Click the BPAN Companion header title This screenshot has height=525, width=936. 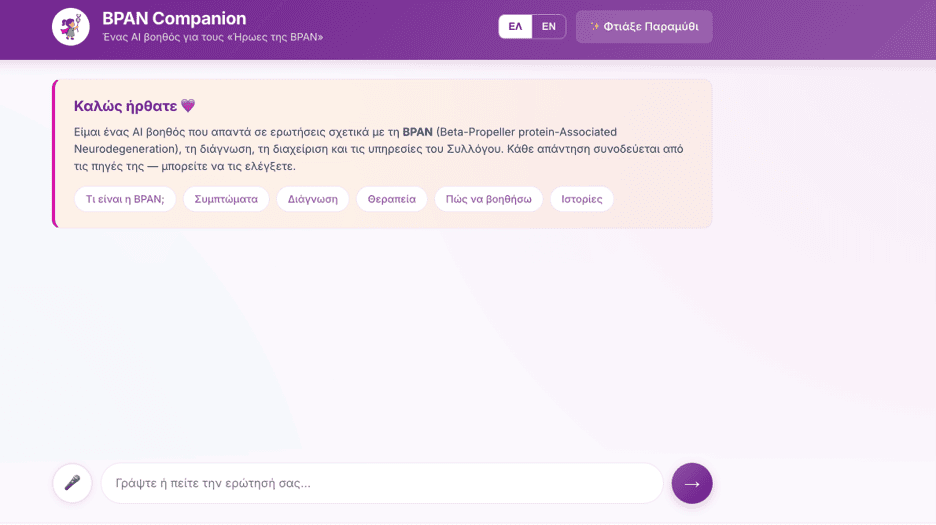(x=174, y=19)
